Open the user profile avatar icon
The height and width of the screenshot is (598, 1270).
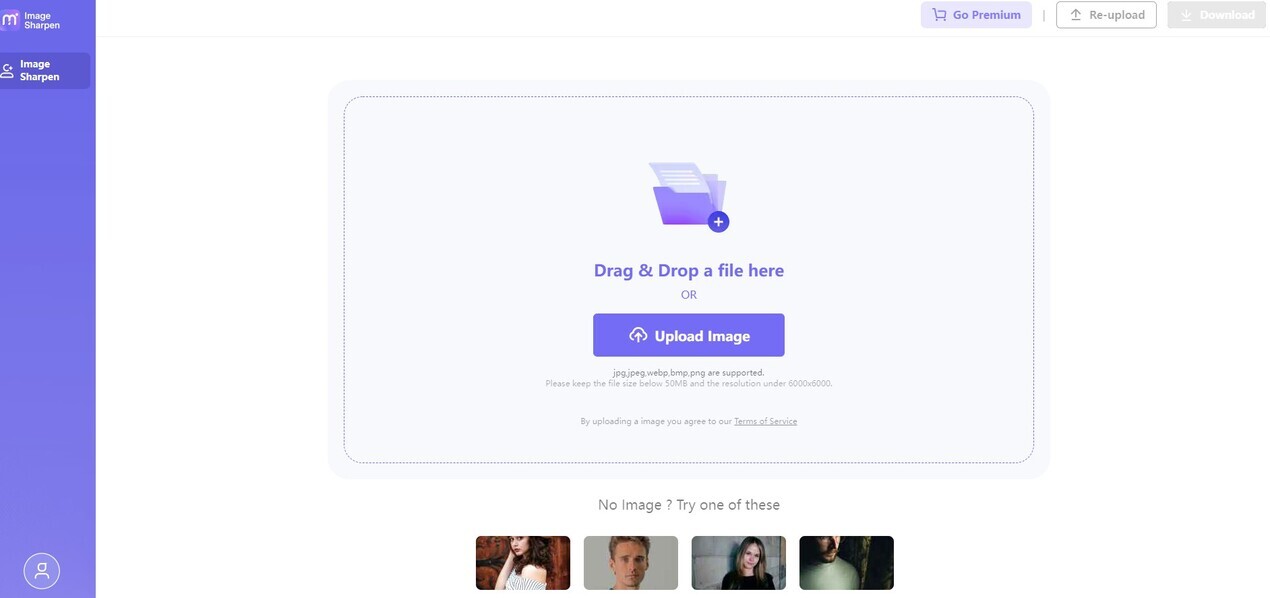(42, 571)
